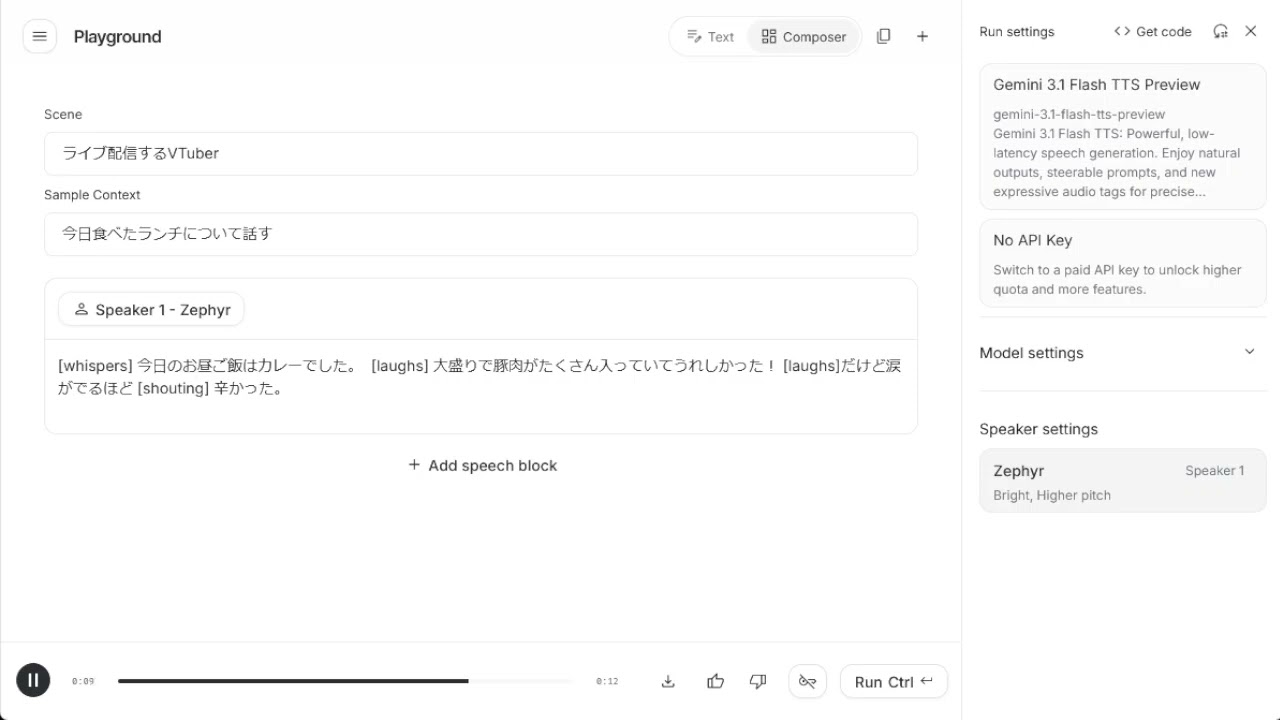Click the Scene input field
The height and width of the screenshot is (720, 1280).
tap(481, 154)
